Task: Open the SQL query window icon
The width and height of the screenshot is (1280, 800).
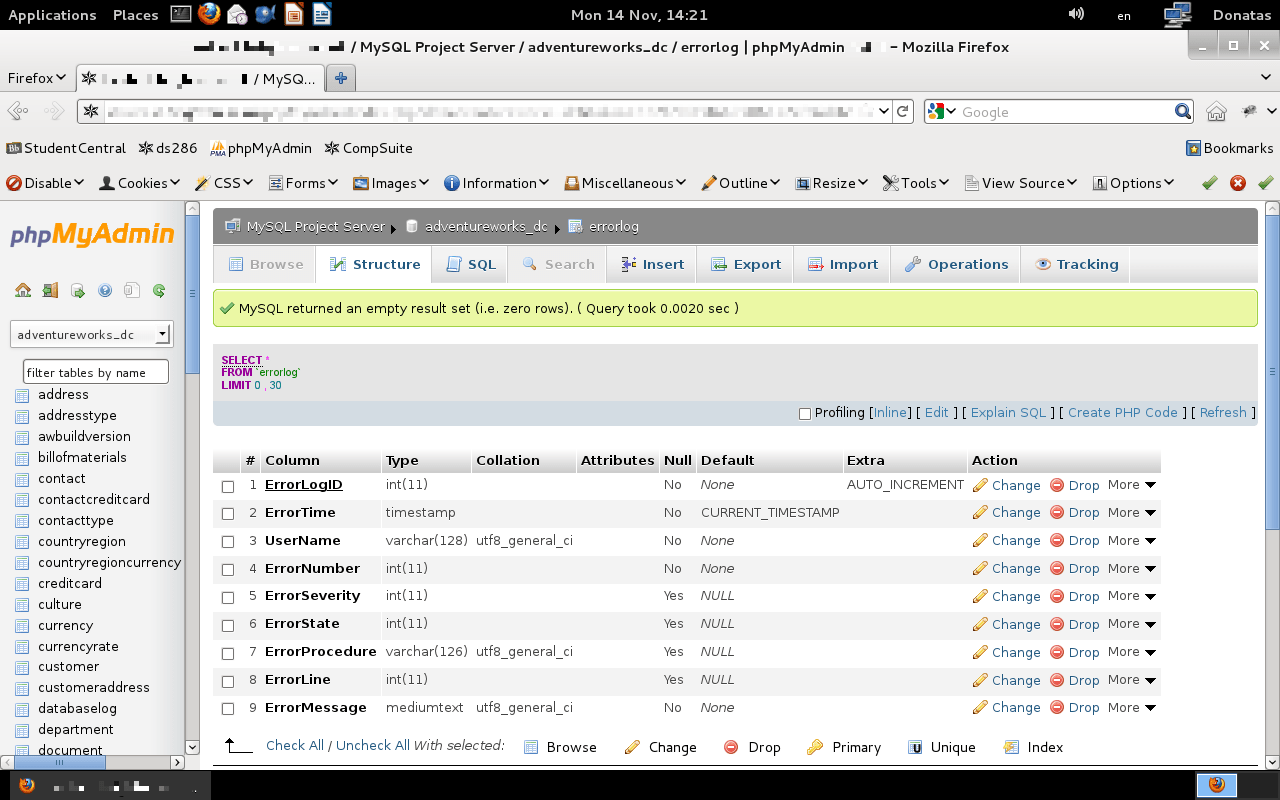Action: click(x=78, y=290)
